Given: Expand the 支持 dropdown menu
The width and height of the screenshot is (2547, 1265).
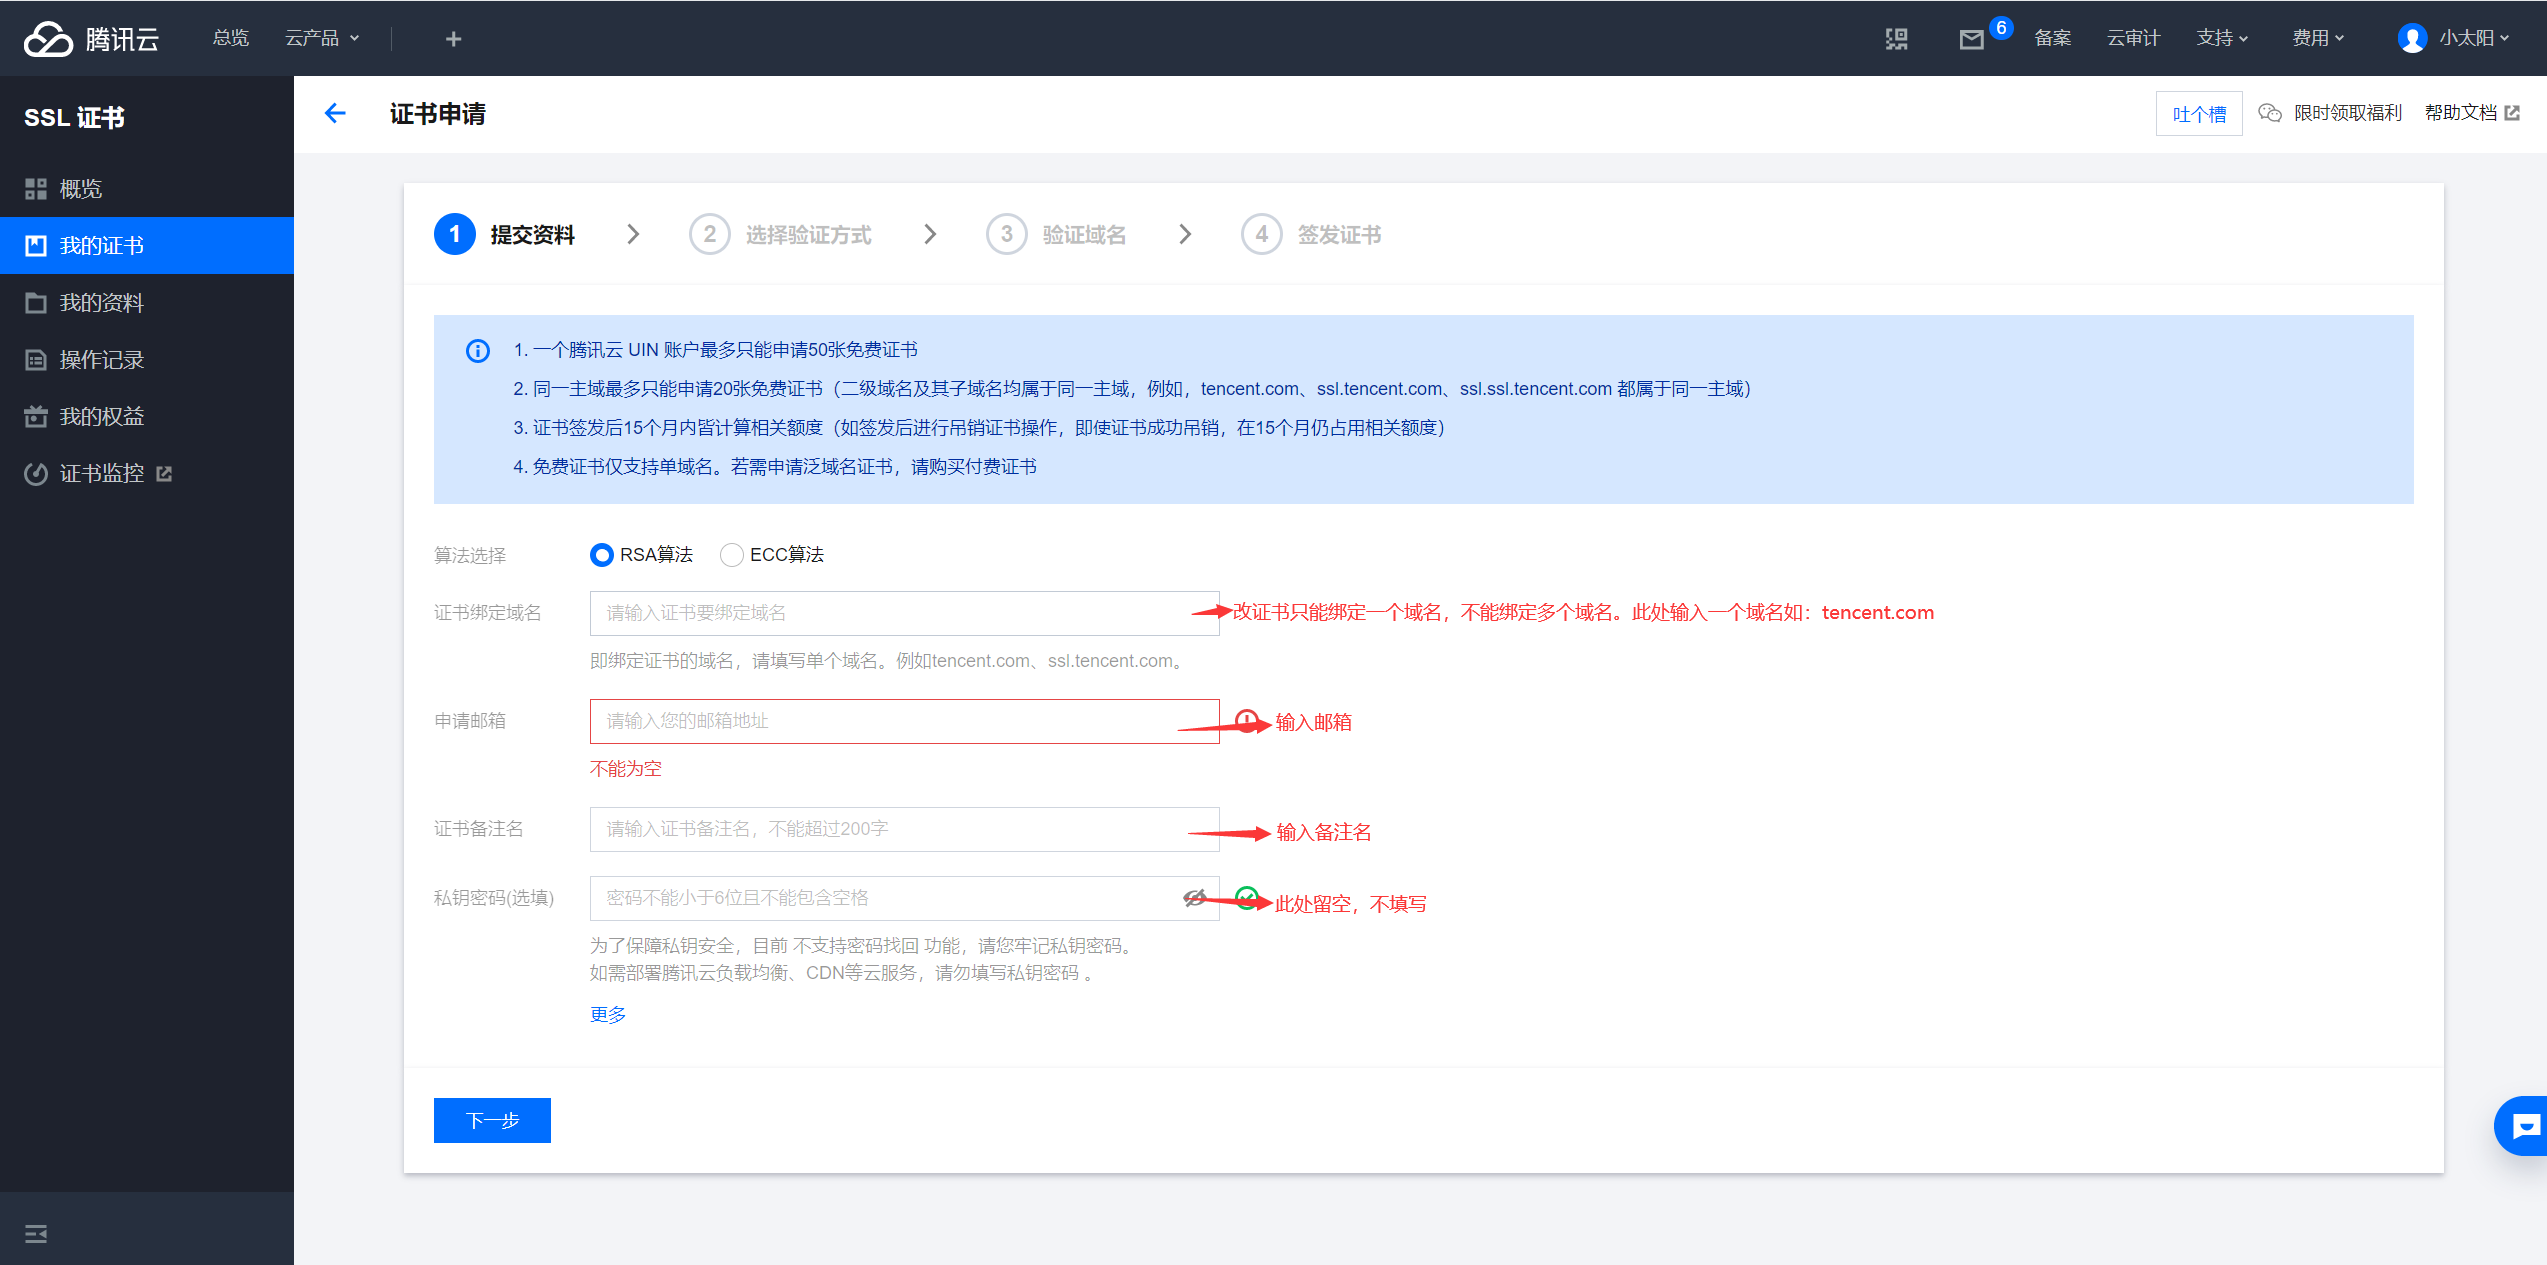Looking at the screenshot, I should point(2222,39).
